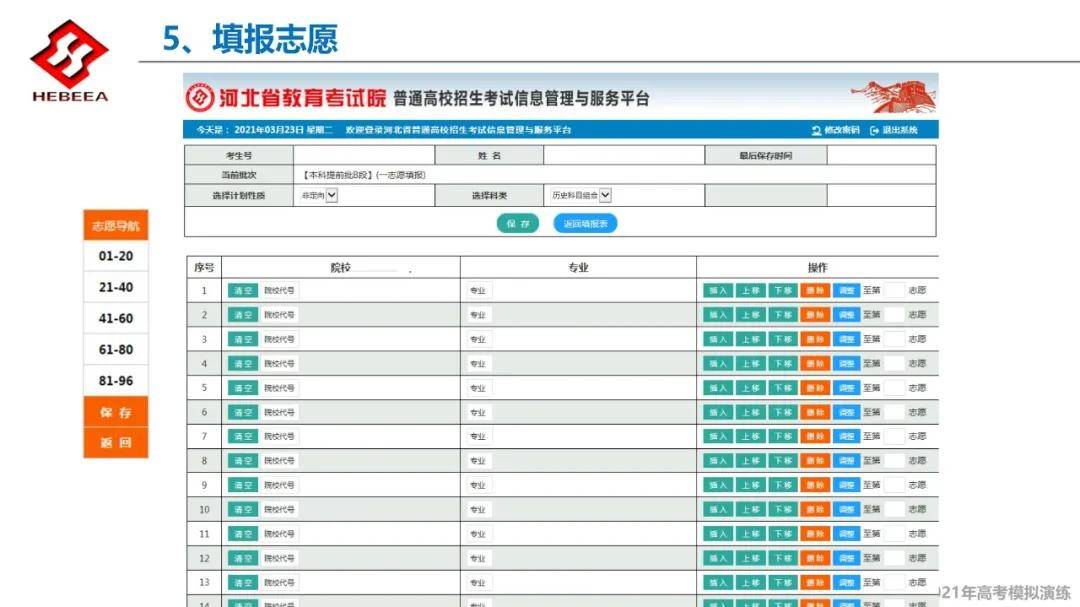Clear row 1 with its 清空 button
This screenshot has width=1080, height=607.
click(x=241, y=290)
